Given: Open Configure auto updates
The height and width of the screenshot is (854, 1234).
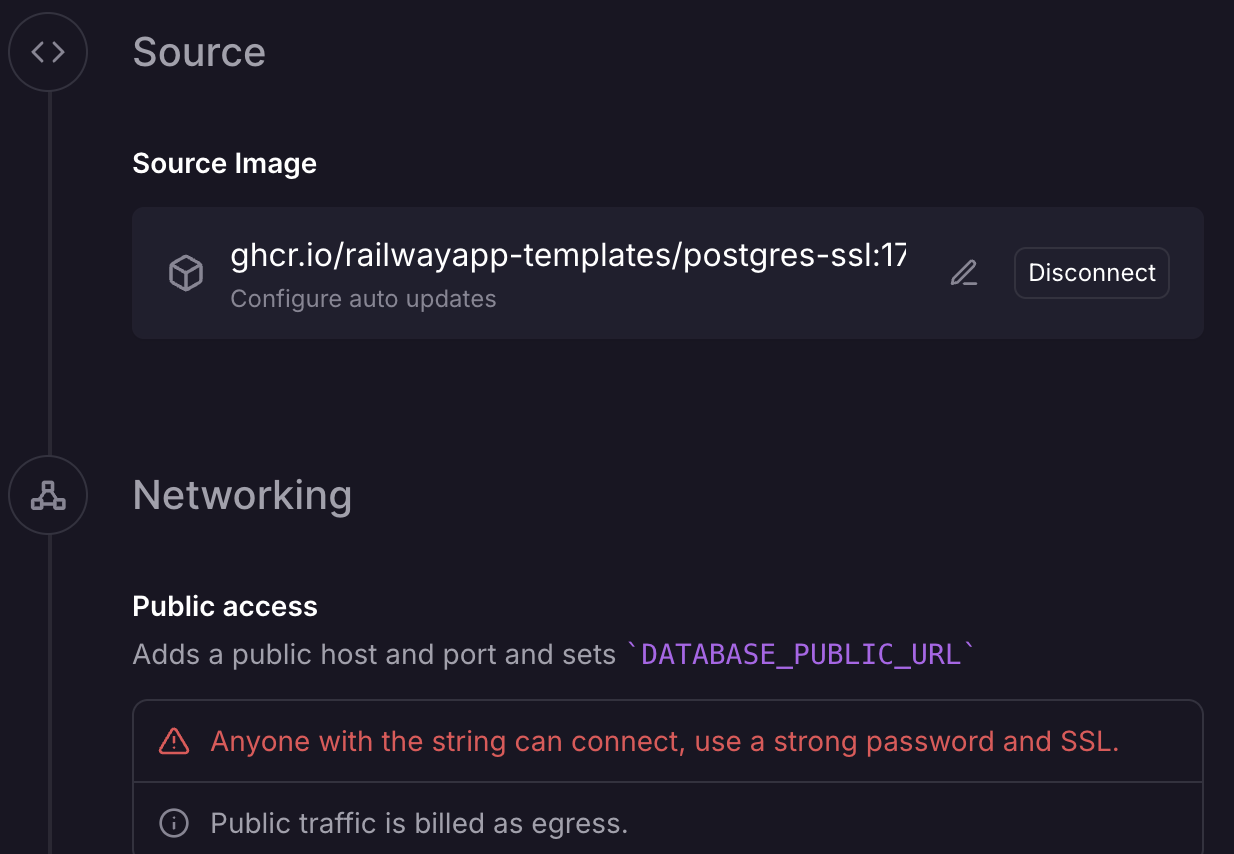Looking at the screenshot, I should point(363,299).
